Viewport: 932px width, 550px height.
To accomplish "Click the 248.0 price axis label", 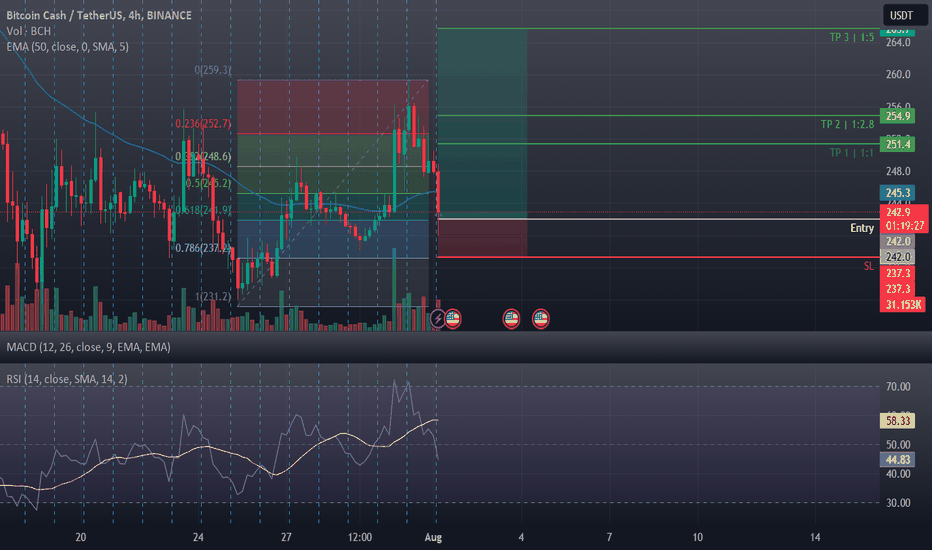I will pos(898,171).
